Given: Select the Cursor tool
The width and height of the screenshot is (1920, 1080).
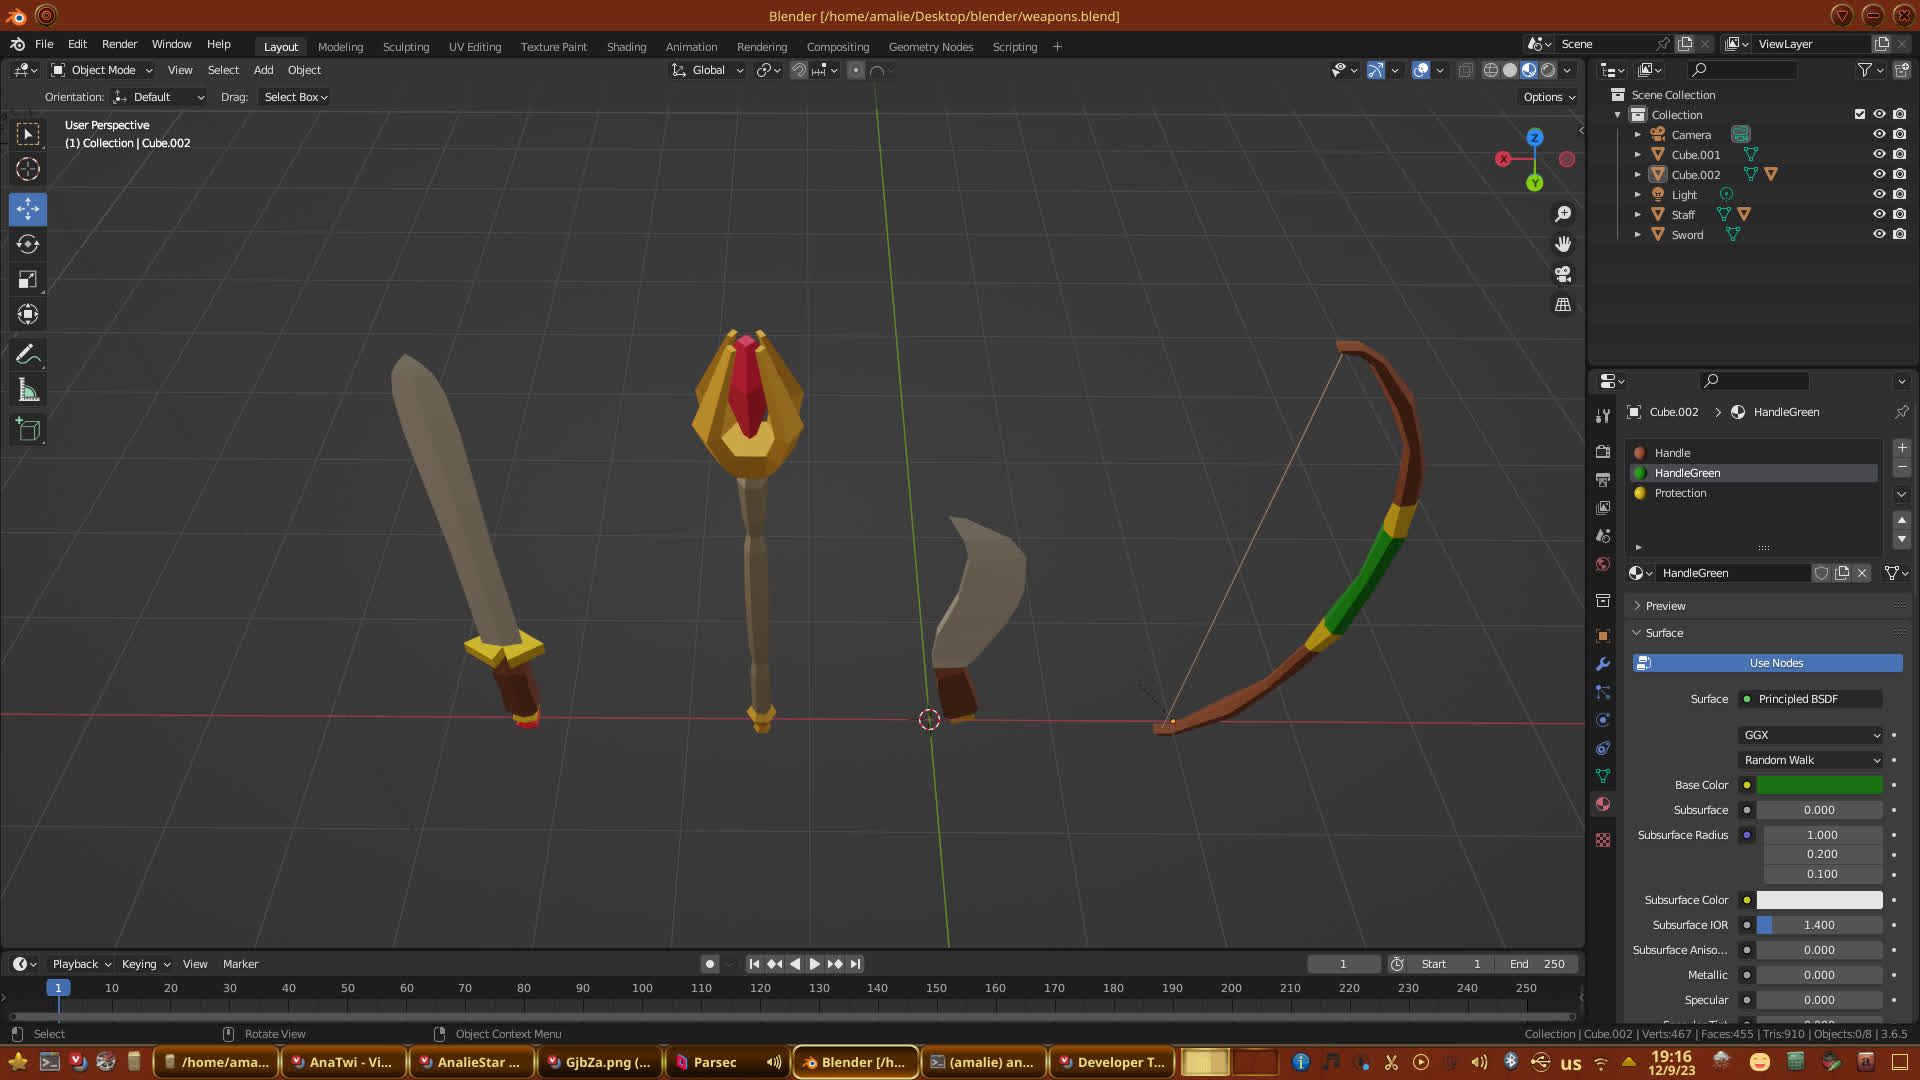Looking at the screenshot, I should tap(28, 169).
